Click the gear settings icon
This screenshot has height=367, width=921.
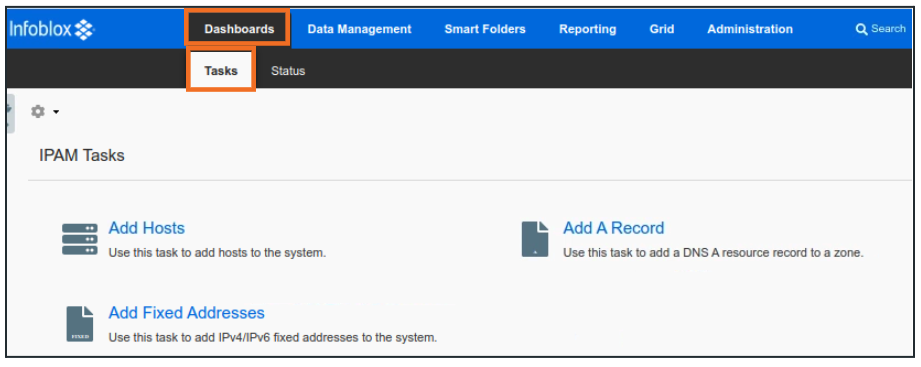(x=38, y=111)
